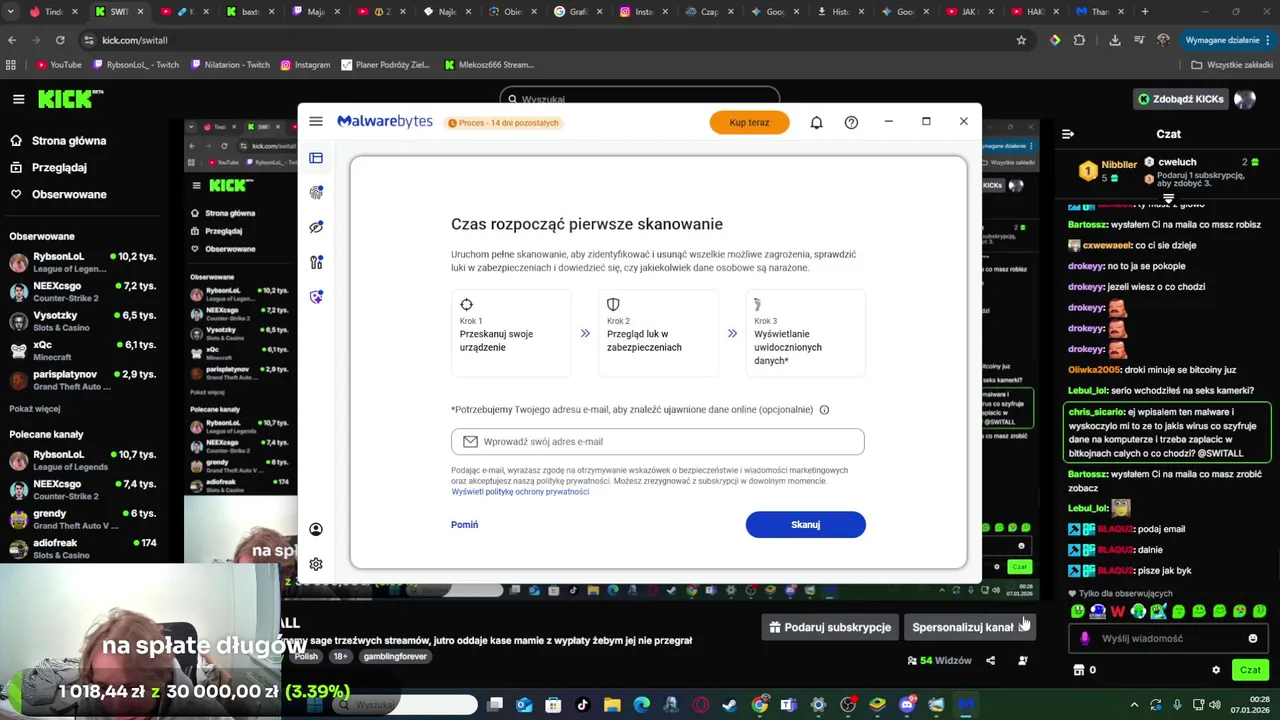The width and height of the screenshot is (1280, 720).
Task: Click the info icon next to opcjonalnie
Action: (824, 410)
